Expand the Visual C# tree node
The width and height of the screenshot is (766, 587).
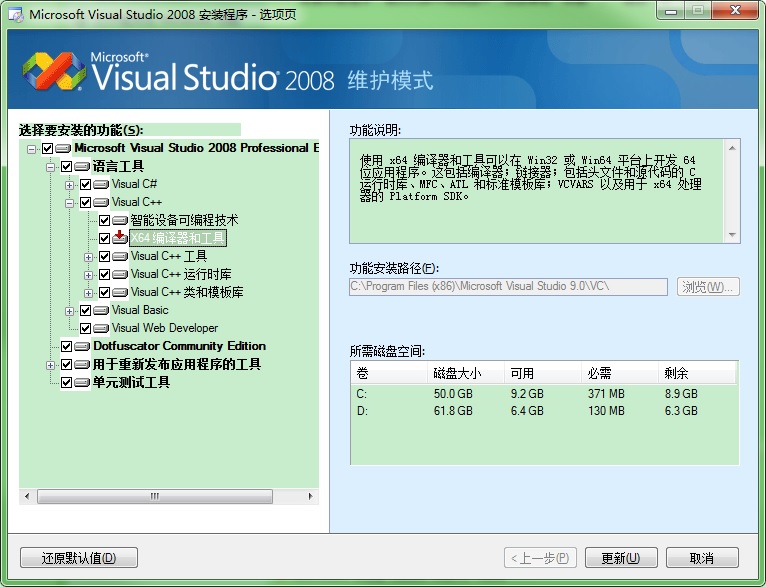coord(69,185)
